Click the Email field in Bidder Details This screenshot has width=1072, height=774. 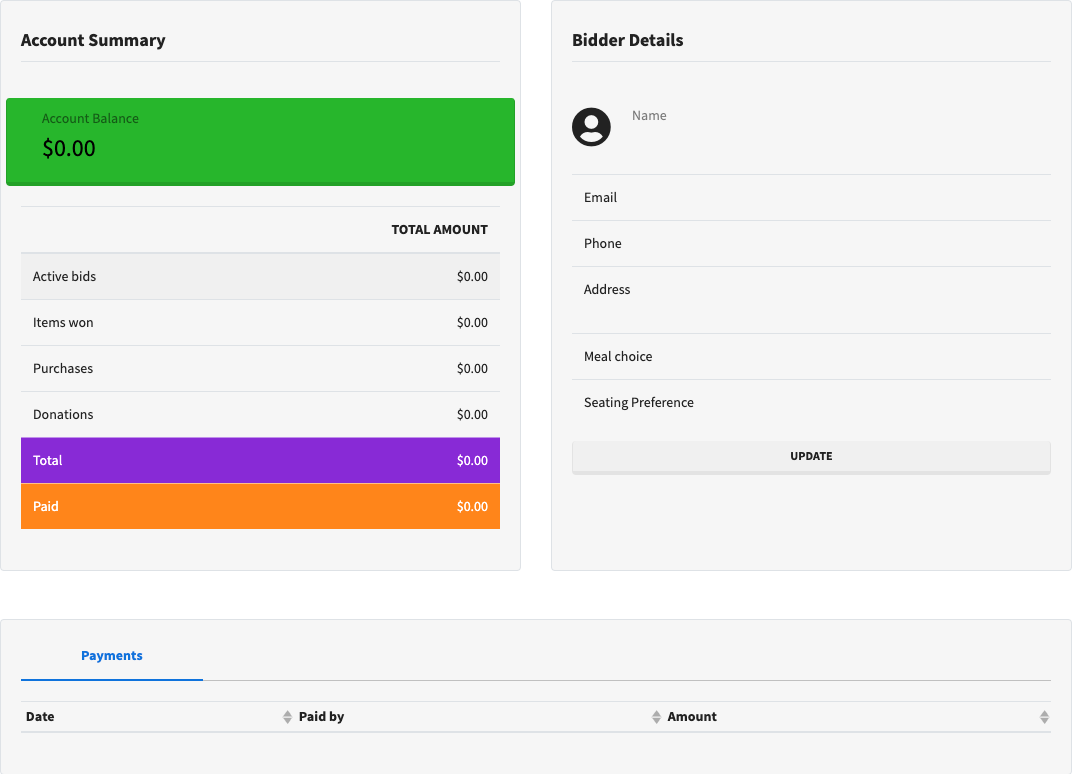811,198
